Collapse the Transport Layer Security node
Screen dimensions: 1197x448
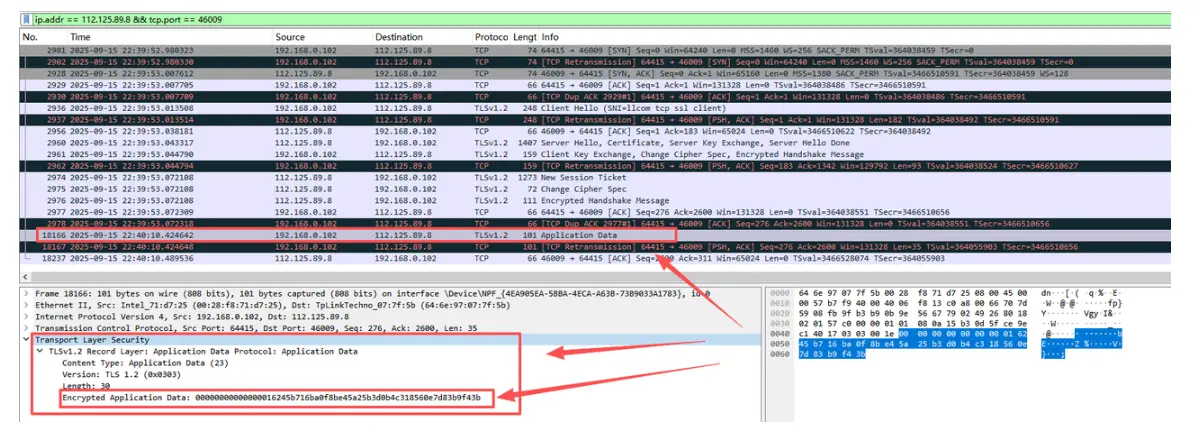click(x=27, y=340)
